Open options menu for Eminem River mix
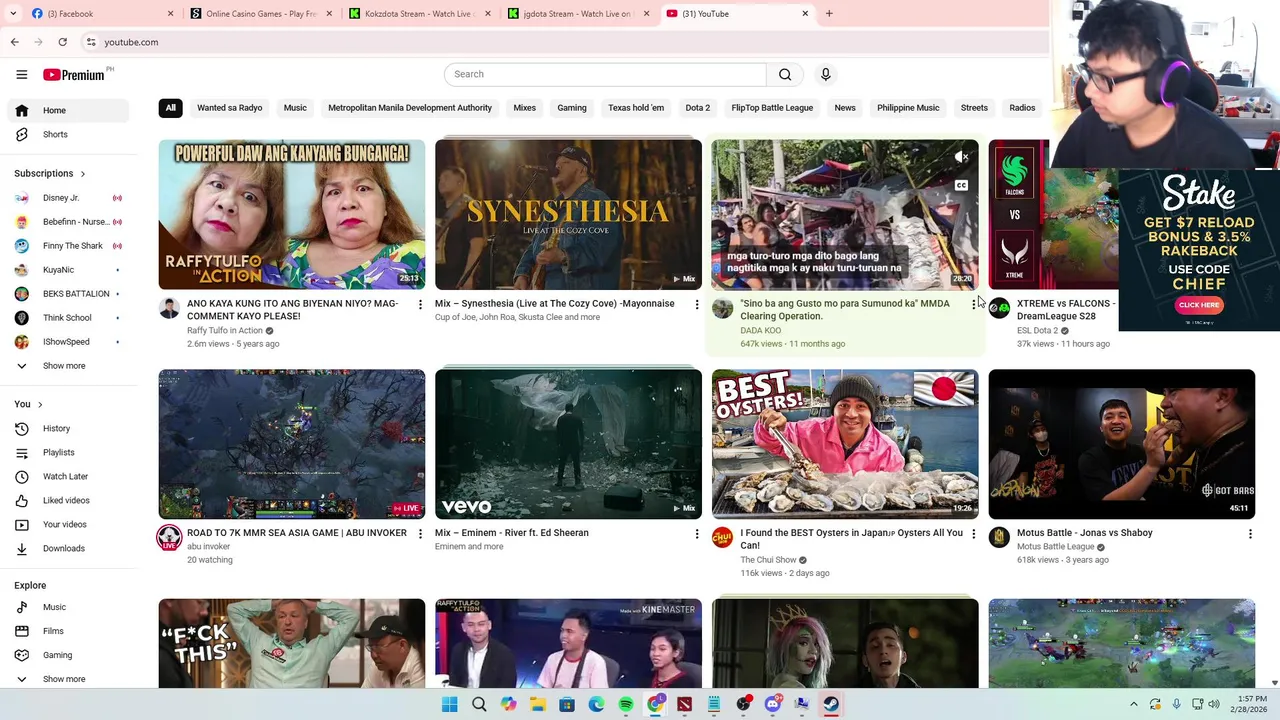Screen dimensions: 1280x720 click(x=697, y=534)
